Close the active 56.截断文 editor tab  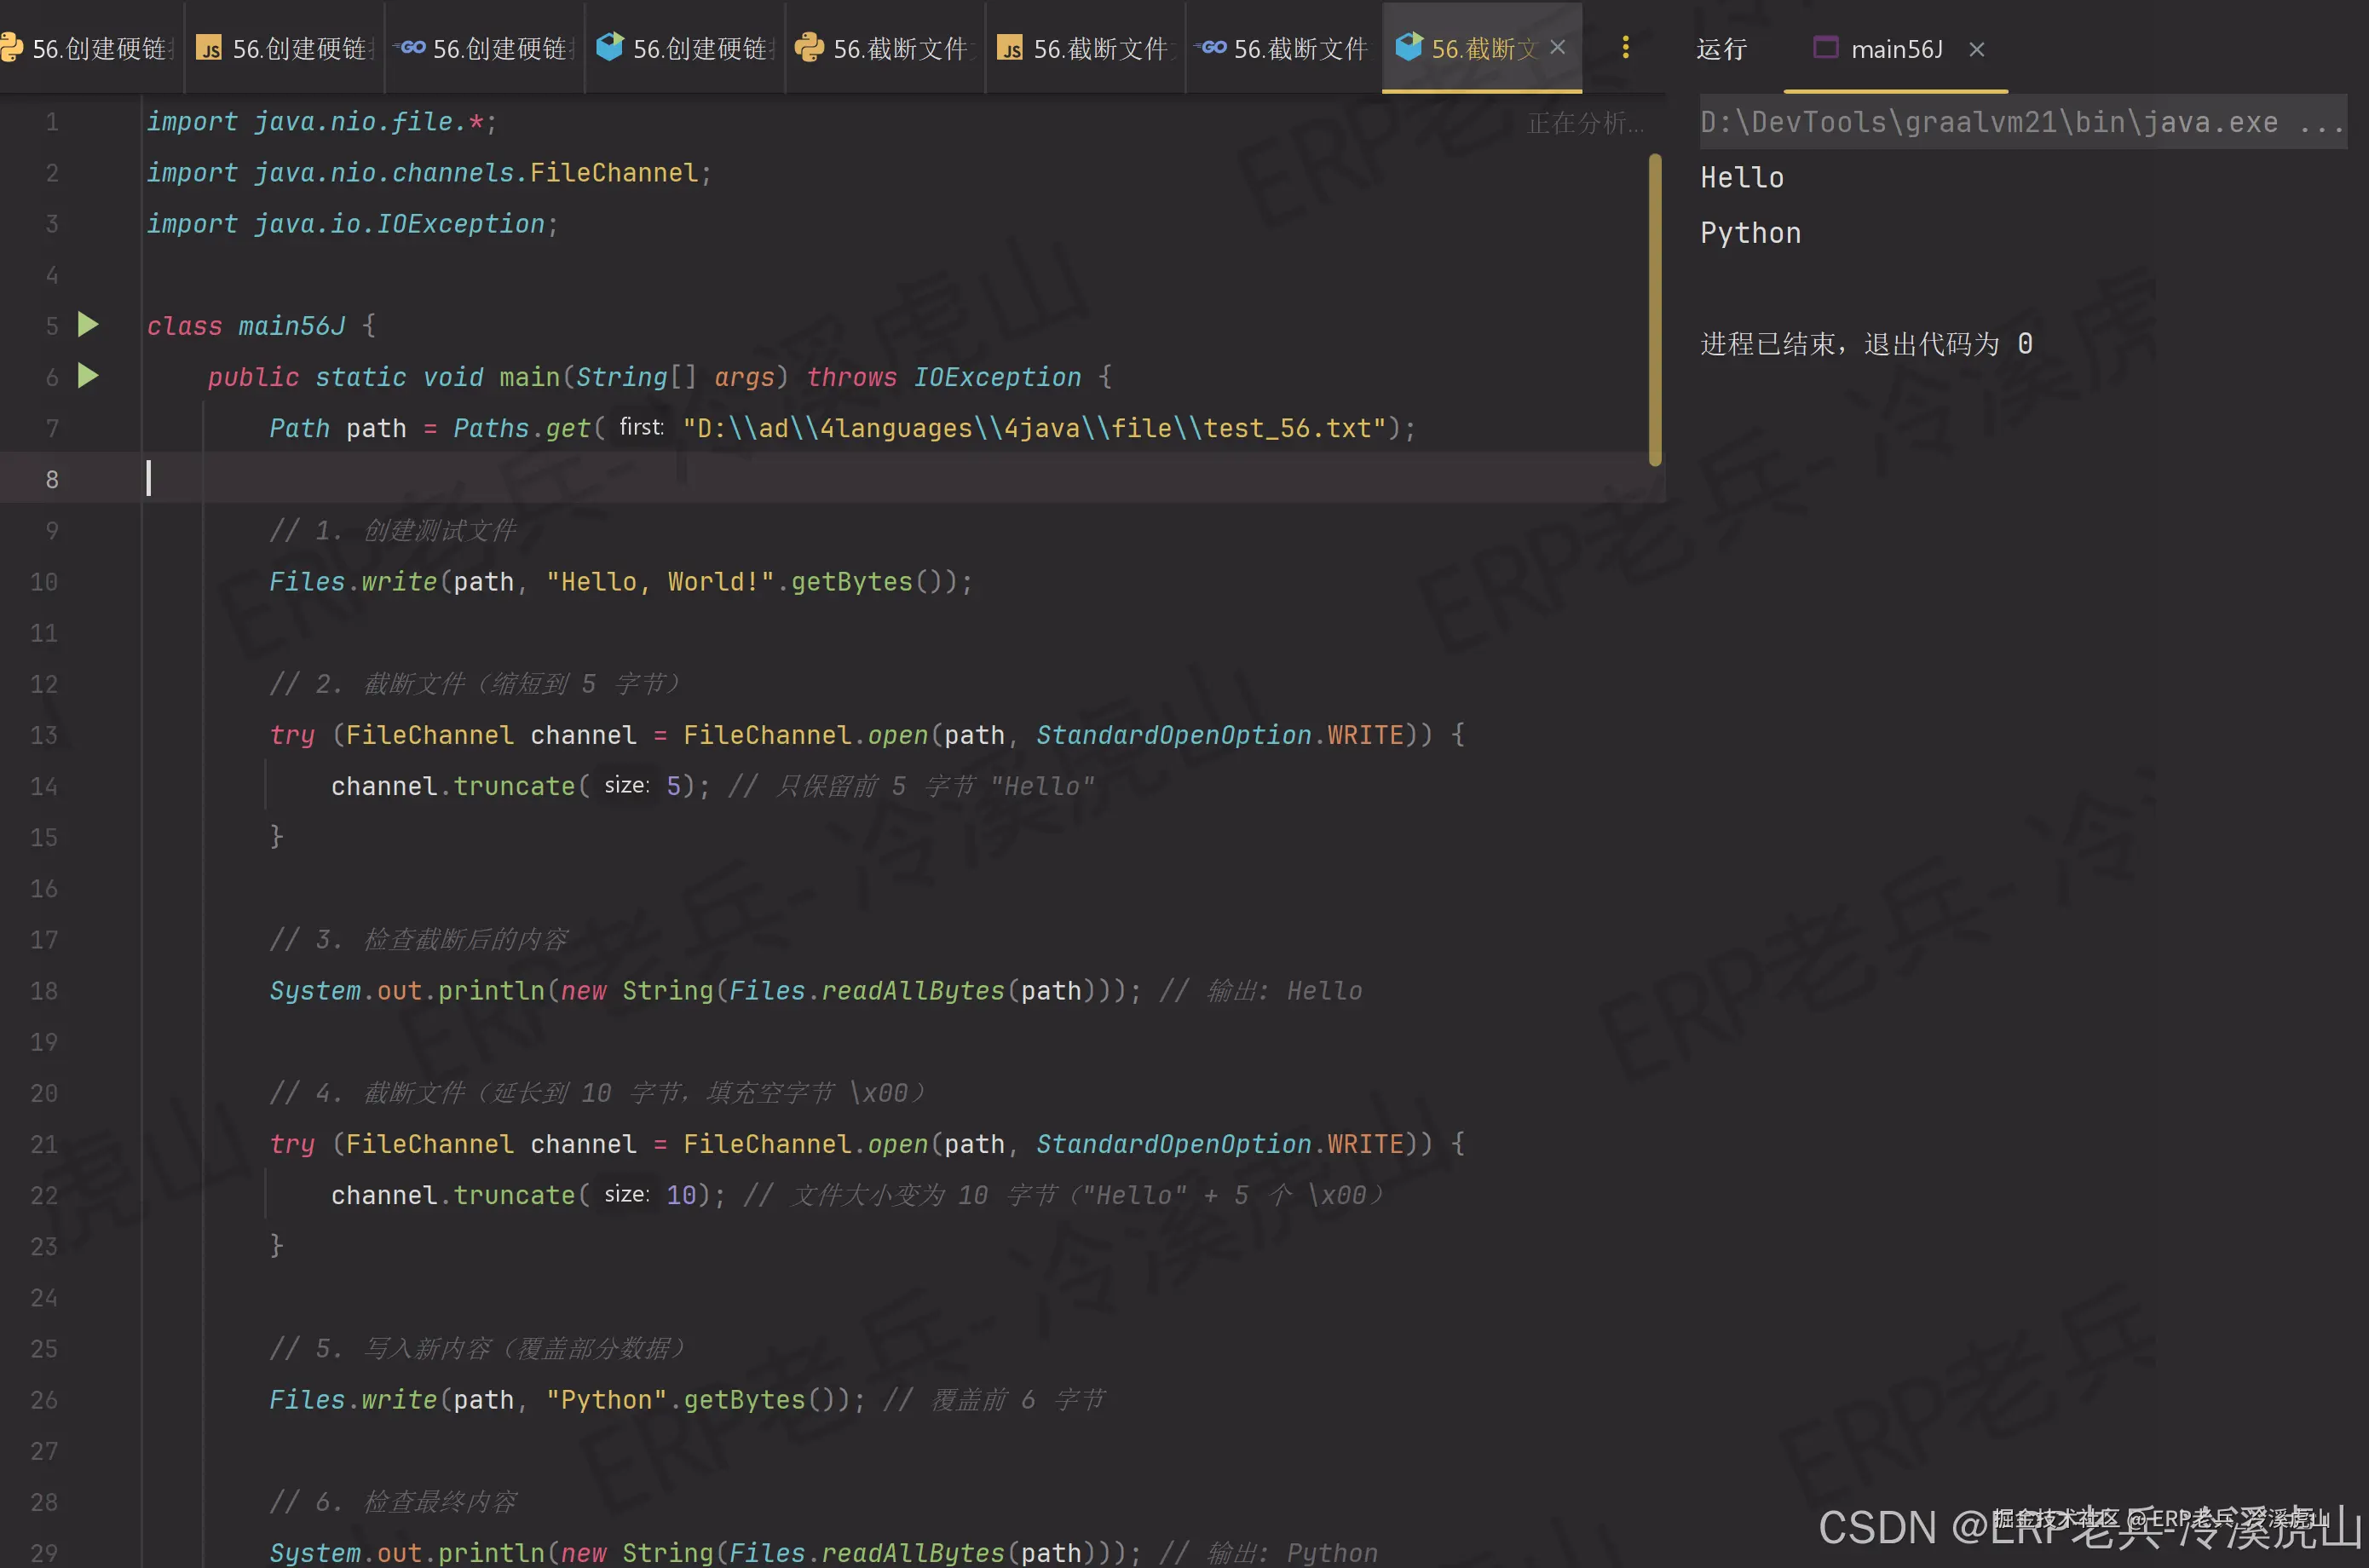coord(1557,47)
